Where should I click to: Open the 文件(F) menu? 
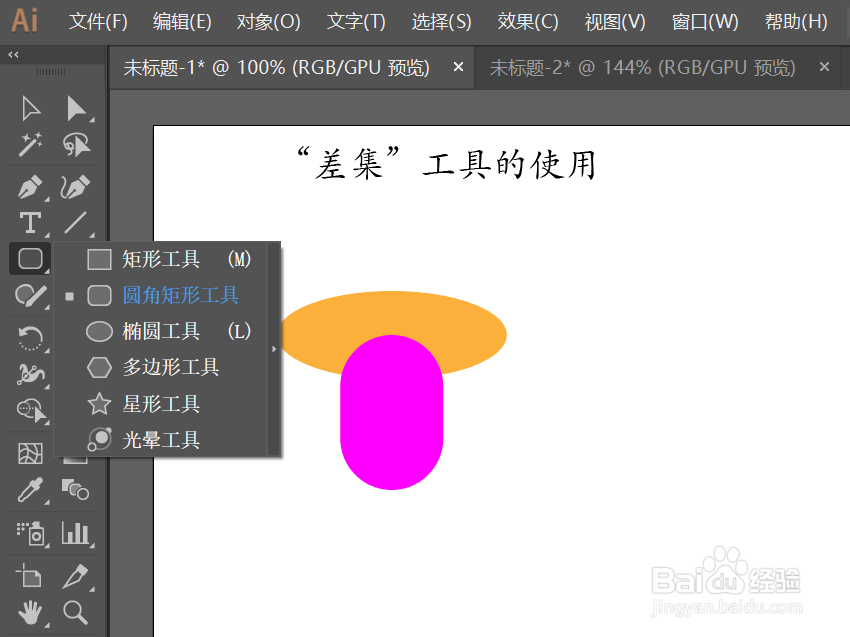click(98, 22)
